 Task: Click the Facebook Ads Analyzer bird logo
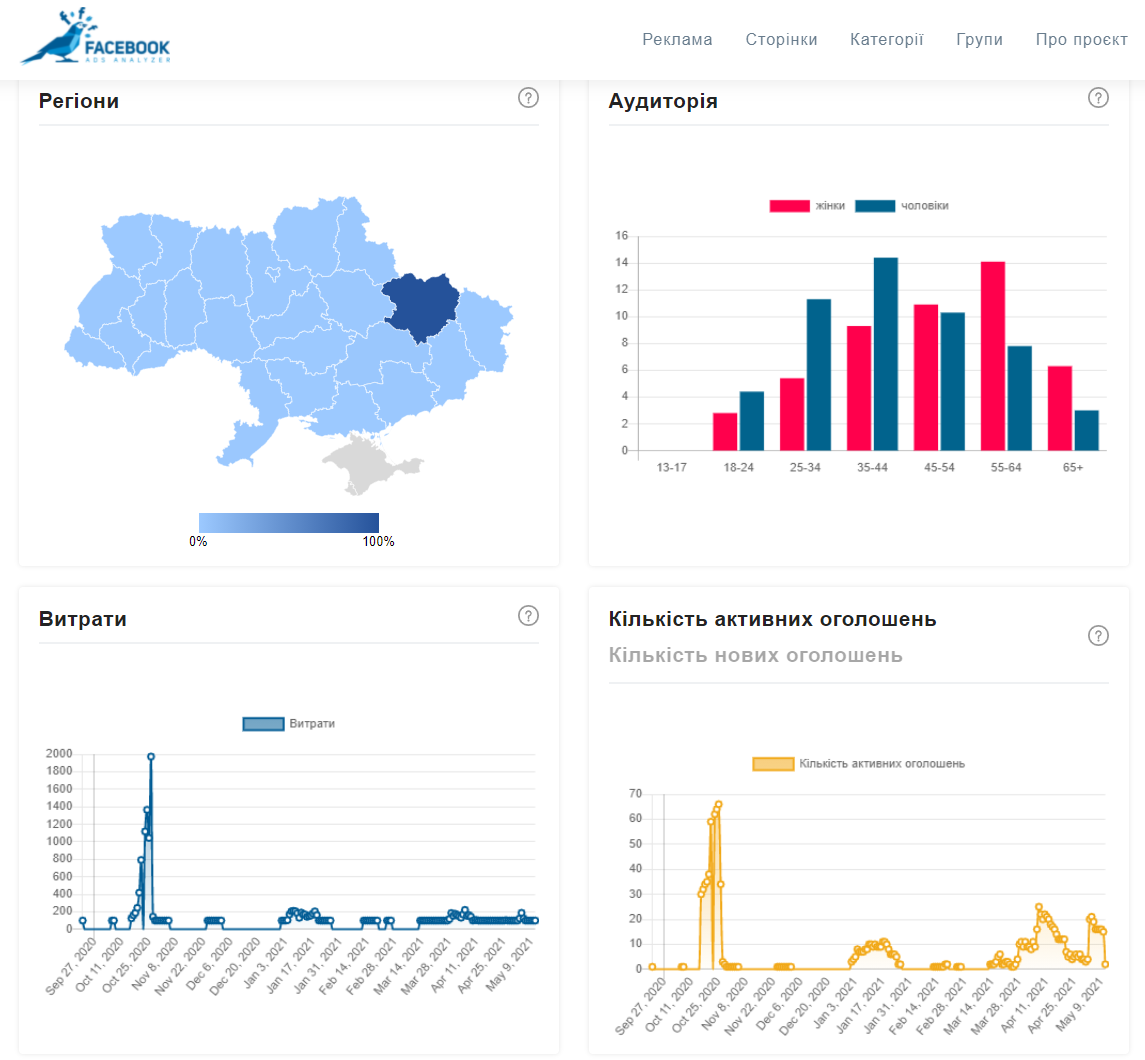[x=95, y=40]
